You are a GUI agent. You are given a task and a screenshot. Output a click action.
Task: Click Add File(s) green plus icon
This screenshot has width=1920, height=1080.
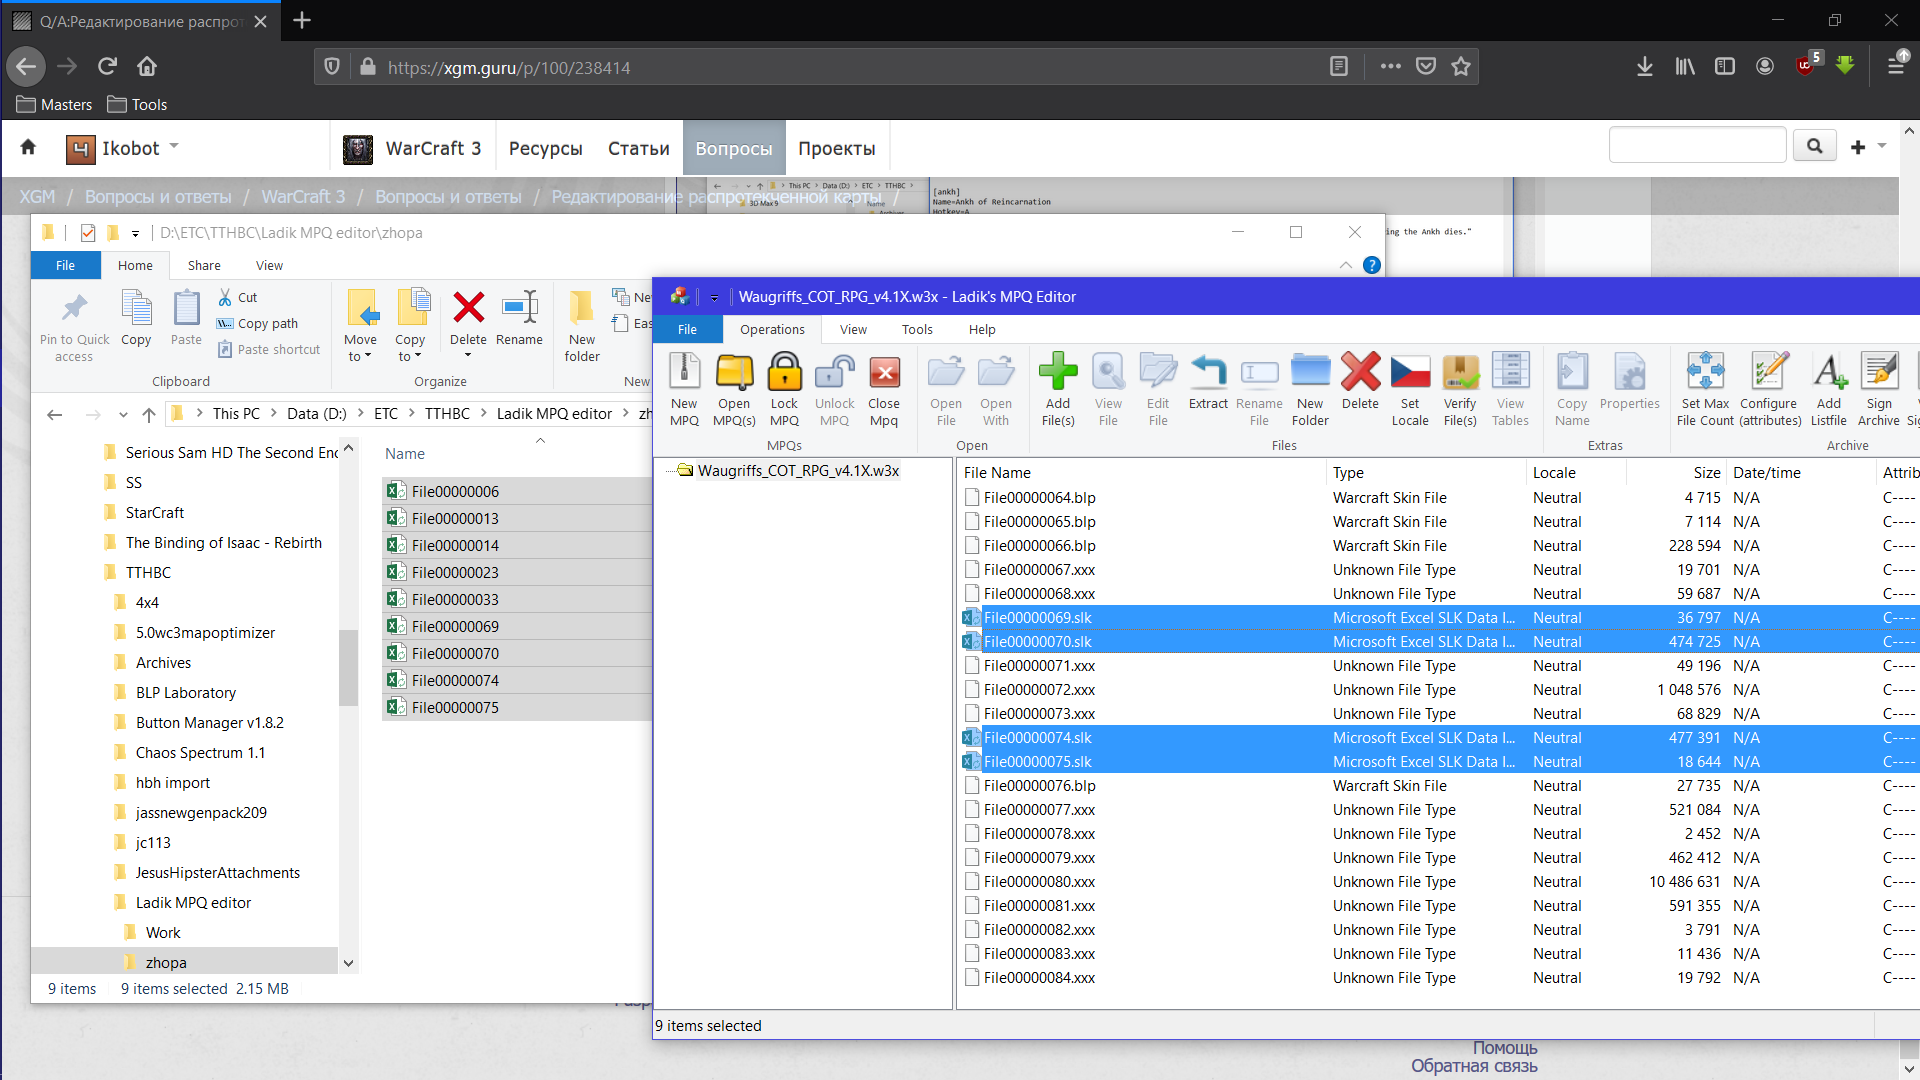point(1058,372)
